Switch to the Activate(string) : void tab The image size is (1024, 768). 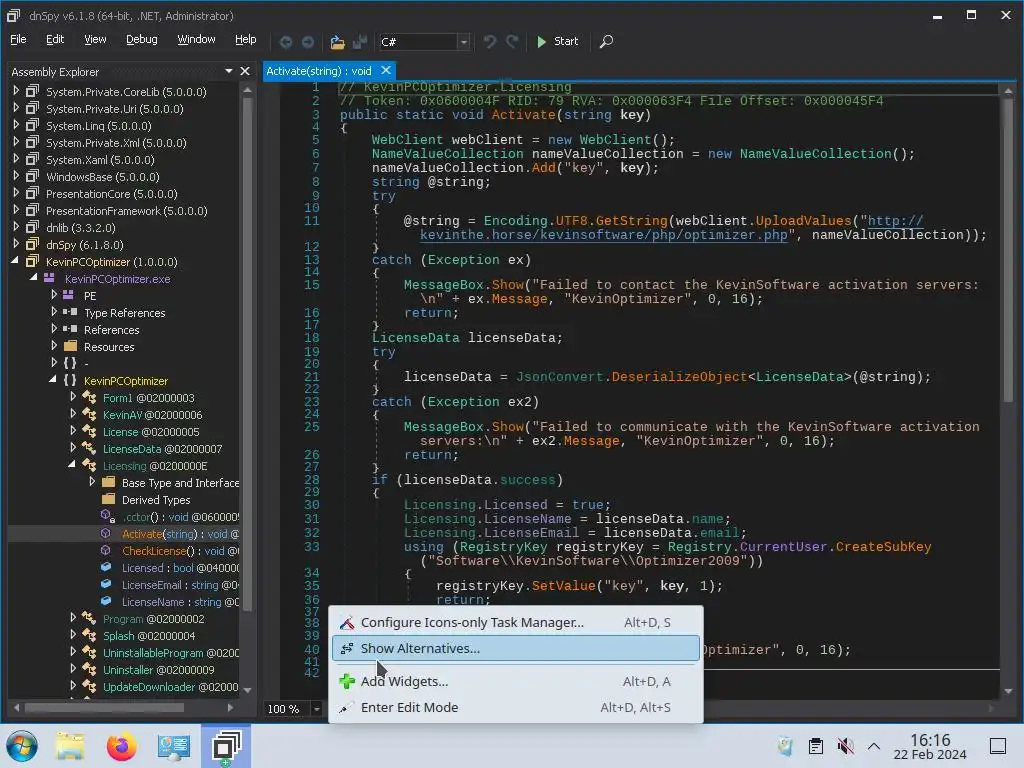click(319, 71)
